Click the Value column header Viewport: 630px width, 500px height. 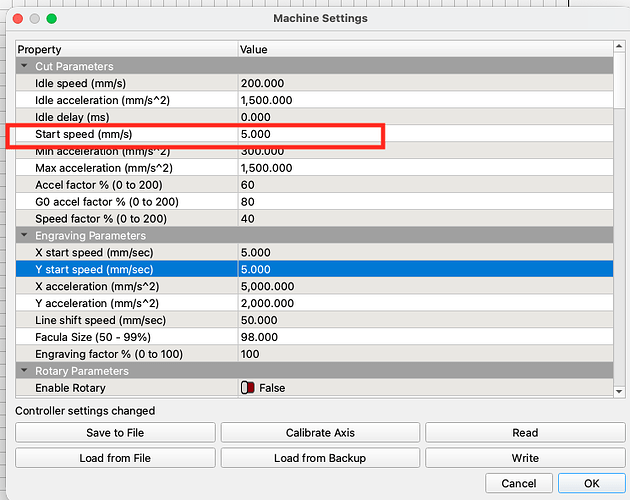click(420, 49)
